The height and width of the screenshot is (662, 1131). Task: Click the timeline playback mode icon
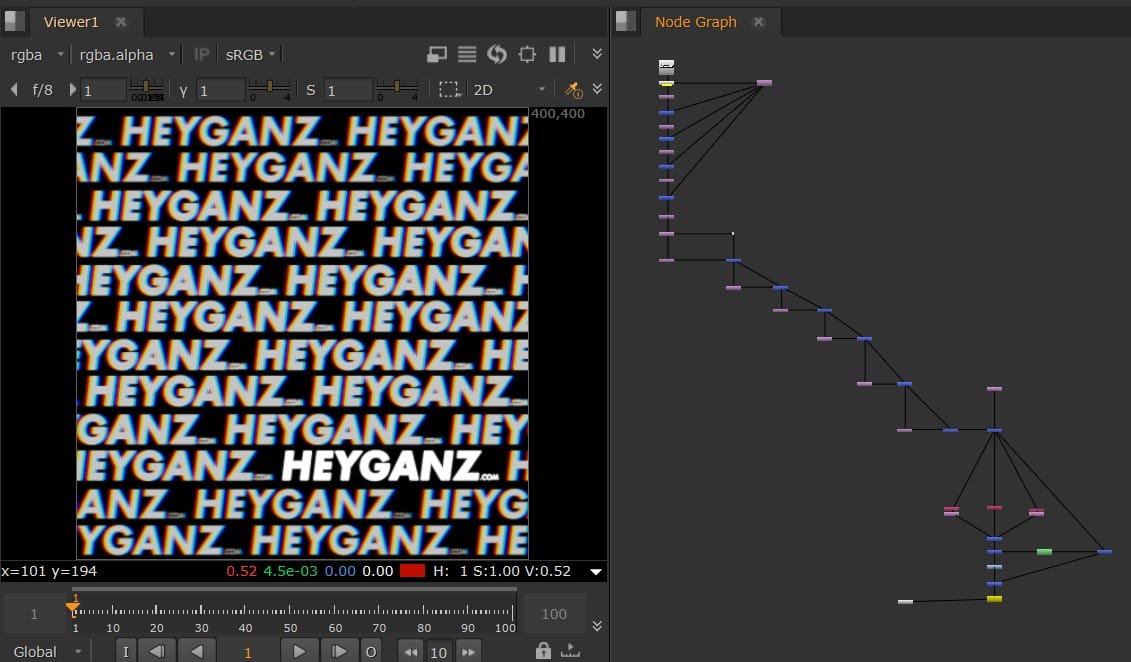click(570, 651)
